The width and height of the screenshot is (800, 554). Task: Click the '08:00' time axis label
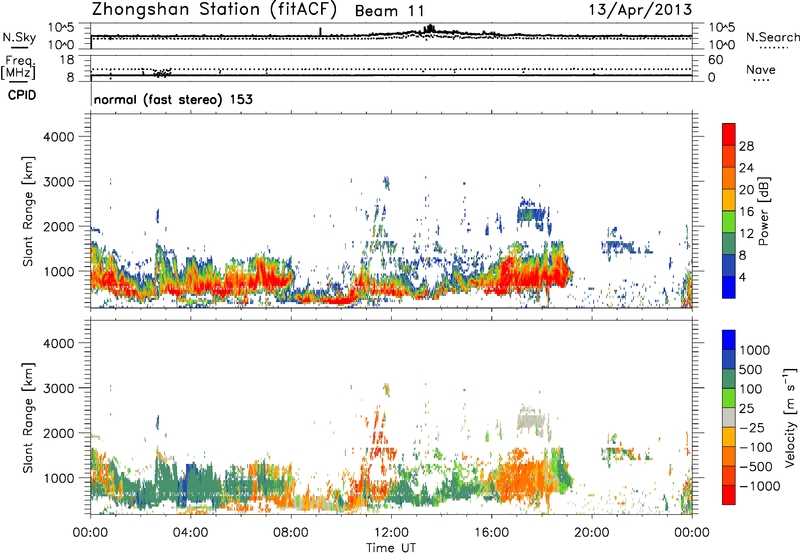click(x=291, y=533)
